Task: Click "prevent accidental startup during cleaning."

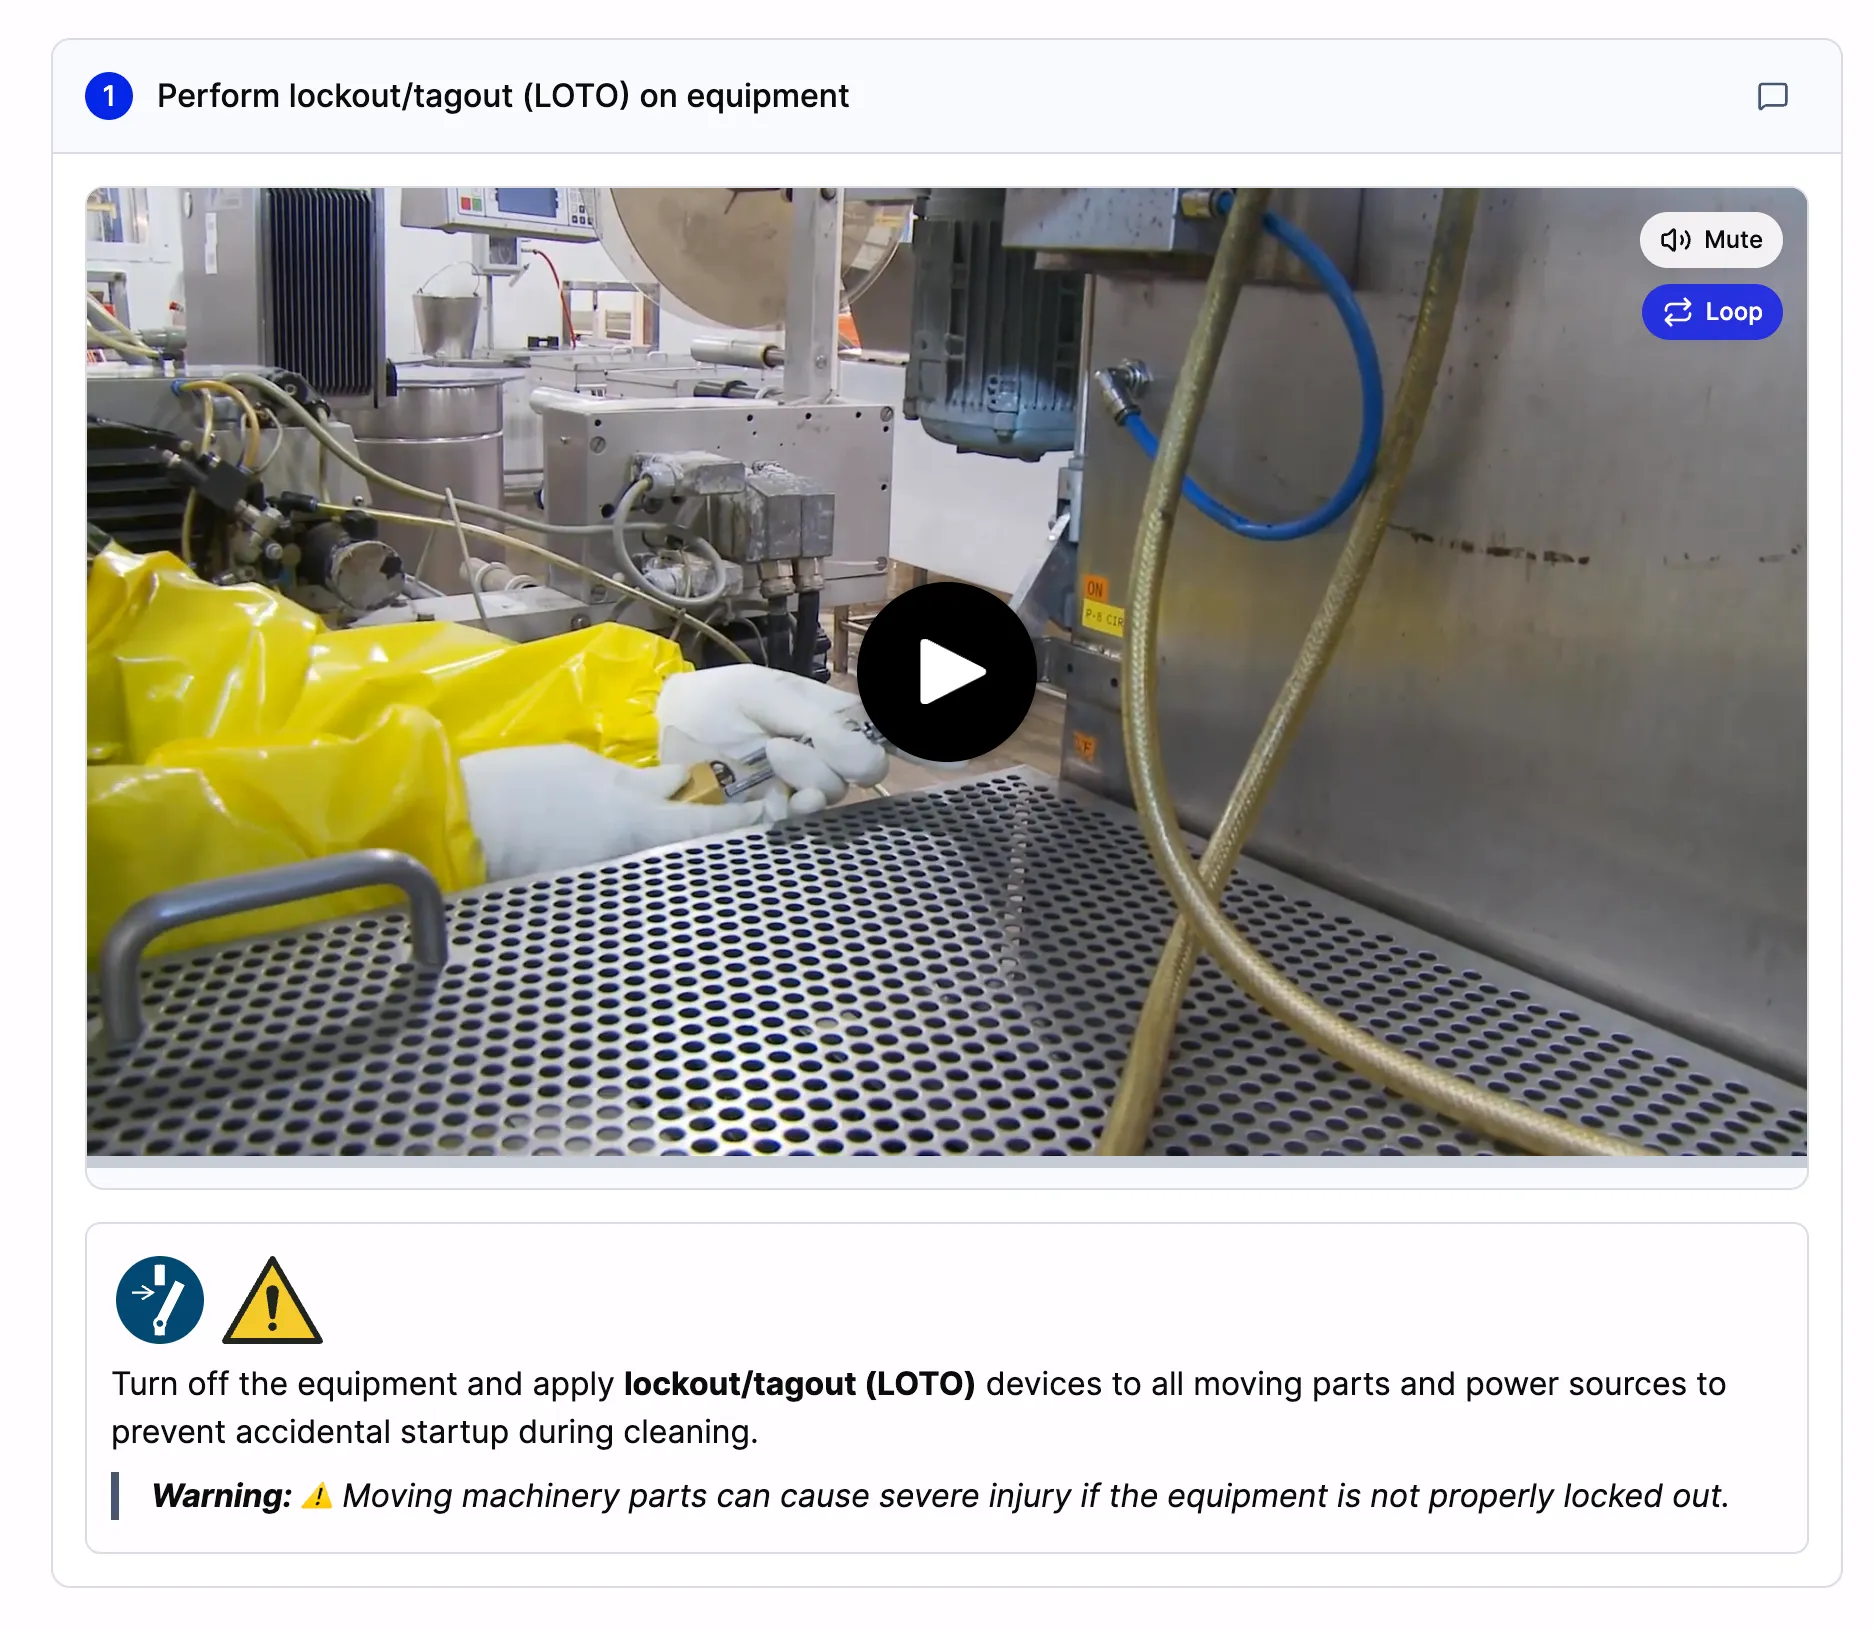Action: point(435,1432)
